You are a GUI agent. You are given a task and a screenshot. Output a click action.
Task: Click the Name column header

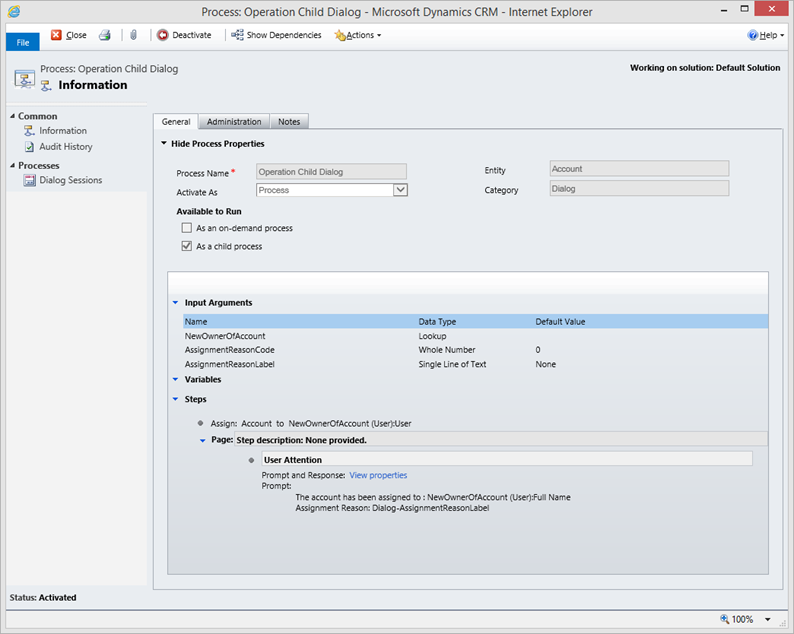196,322
